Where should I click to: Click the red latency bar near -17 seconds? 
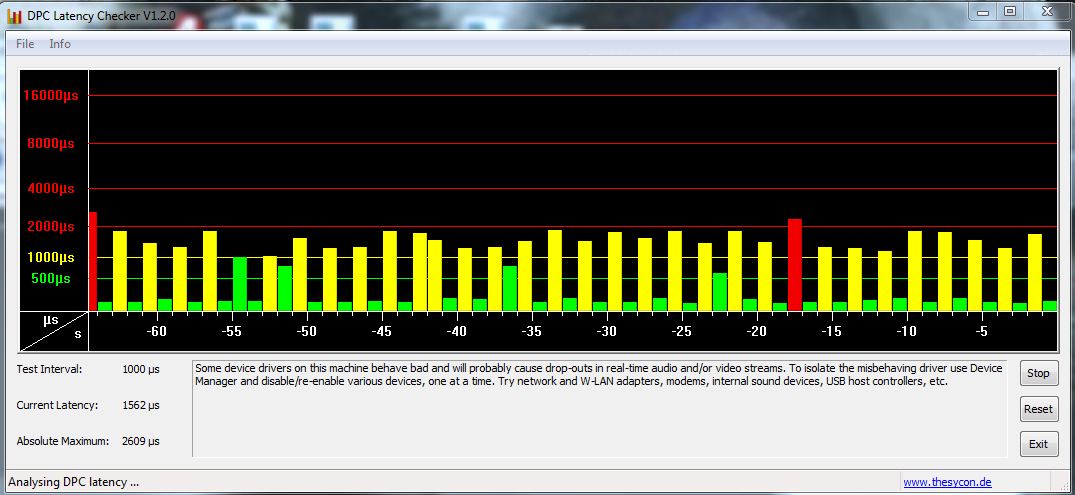[795, 265]
